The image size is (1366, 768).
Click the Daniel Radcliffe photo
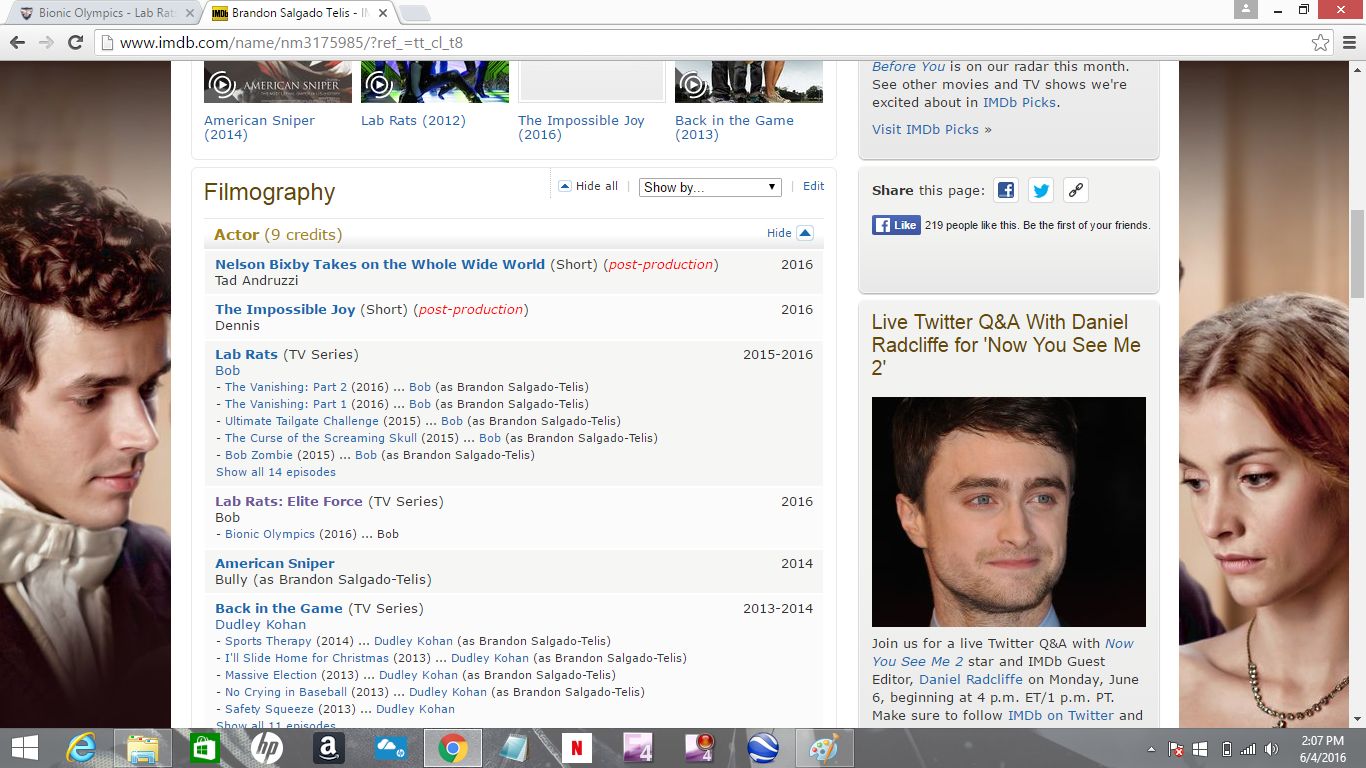coord(1009,512)
